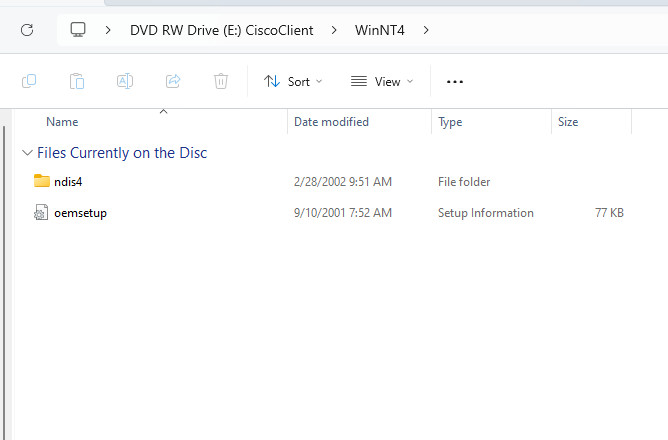This screenshot has width=668, height=440.
Task: Click the Delete trash icon
Action: tap(221, 81)
